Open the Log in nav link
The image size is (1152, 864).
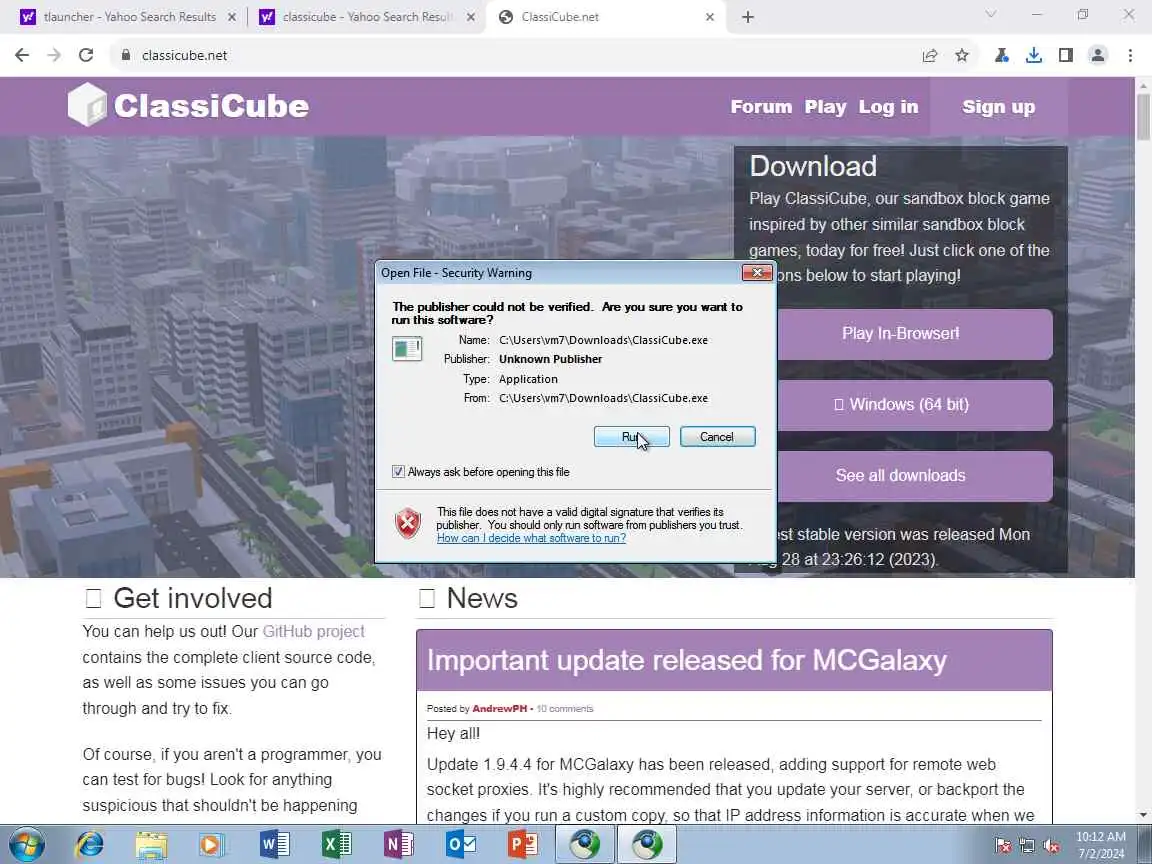click(x=888, y=107)
